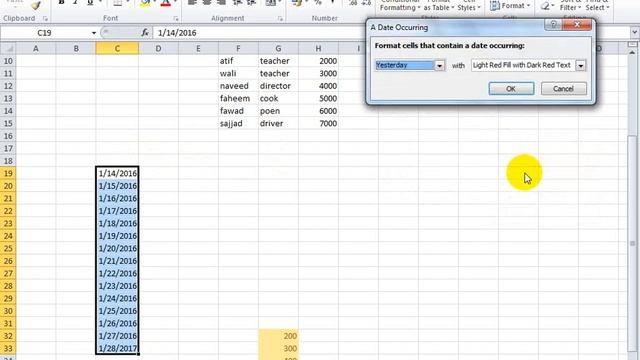Click Help question mark in dialog

[553, 25]
